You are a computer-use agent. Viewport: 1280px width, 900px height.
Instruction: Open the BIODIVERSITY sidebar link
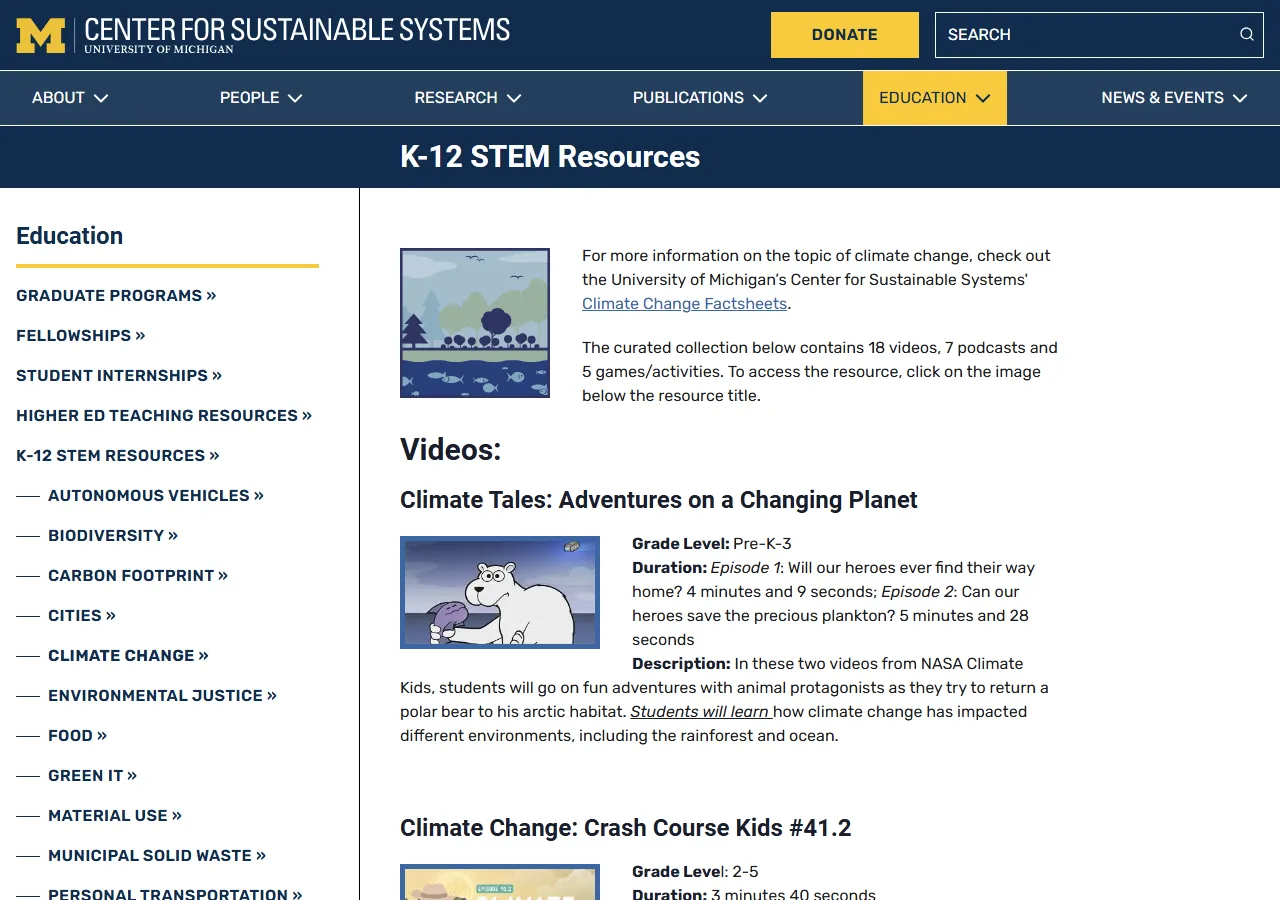point(113,535)
